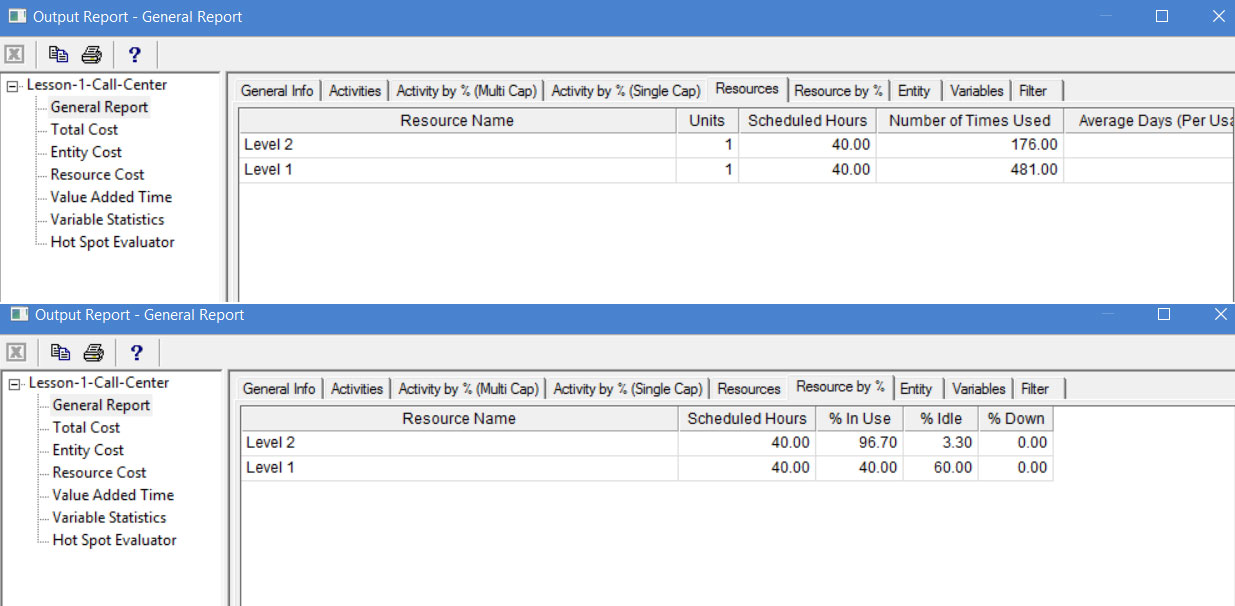Collapse the Lesson-1-Call-Center tree in bottom window
The image size is (1235, 606).
(x=14, y=384)
